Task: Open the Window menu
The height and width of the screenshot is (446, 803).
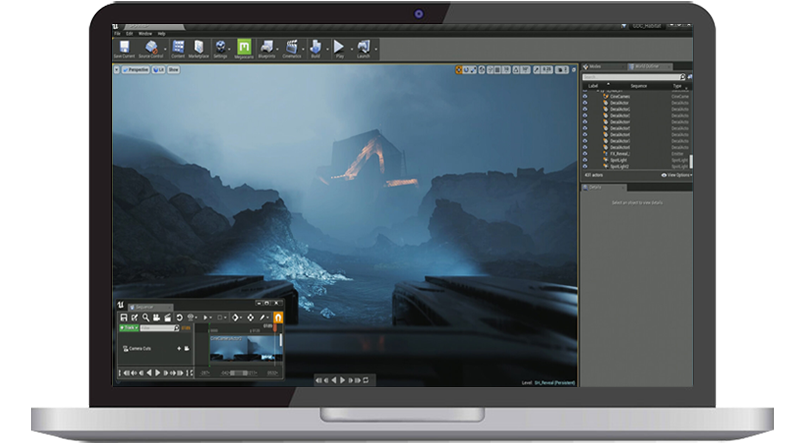Action: coord(146,33)
